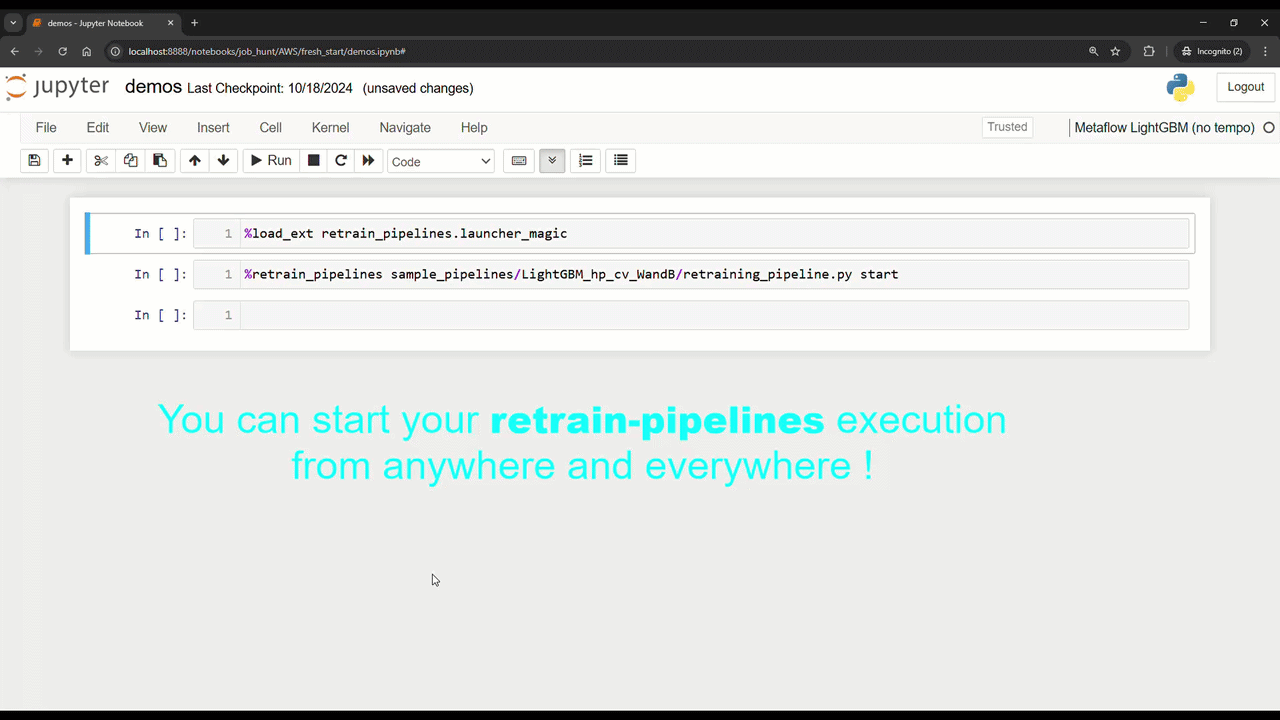Toggle table of contents list button
The height and width of the screenshot is (720, 1280).
[621, 160]
